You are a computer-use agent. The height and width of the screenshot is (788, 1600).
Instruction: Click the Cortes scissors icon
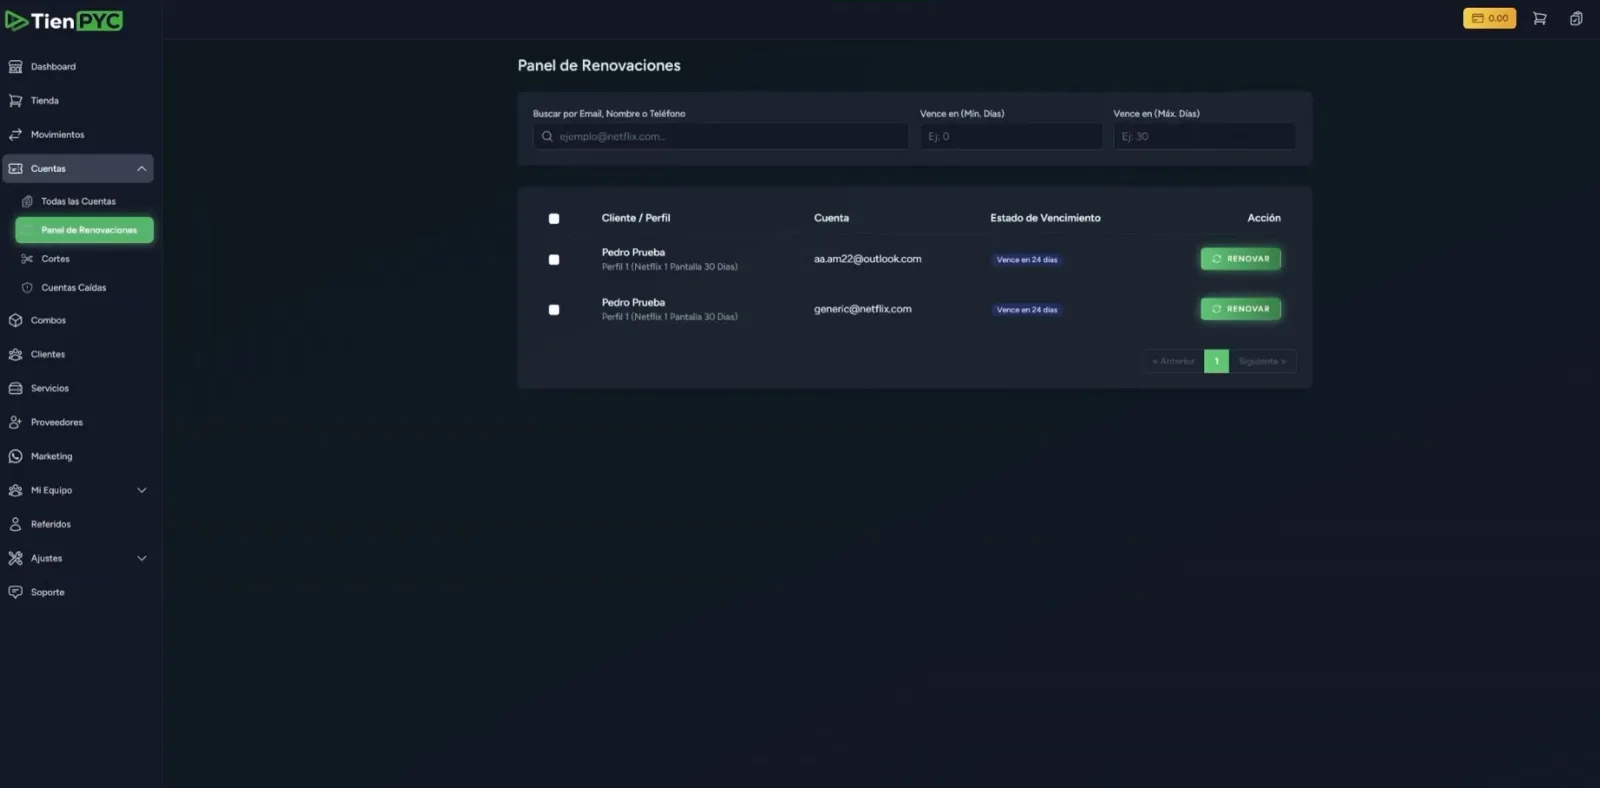coord(27,259)
